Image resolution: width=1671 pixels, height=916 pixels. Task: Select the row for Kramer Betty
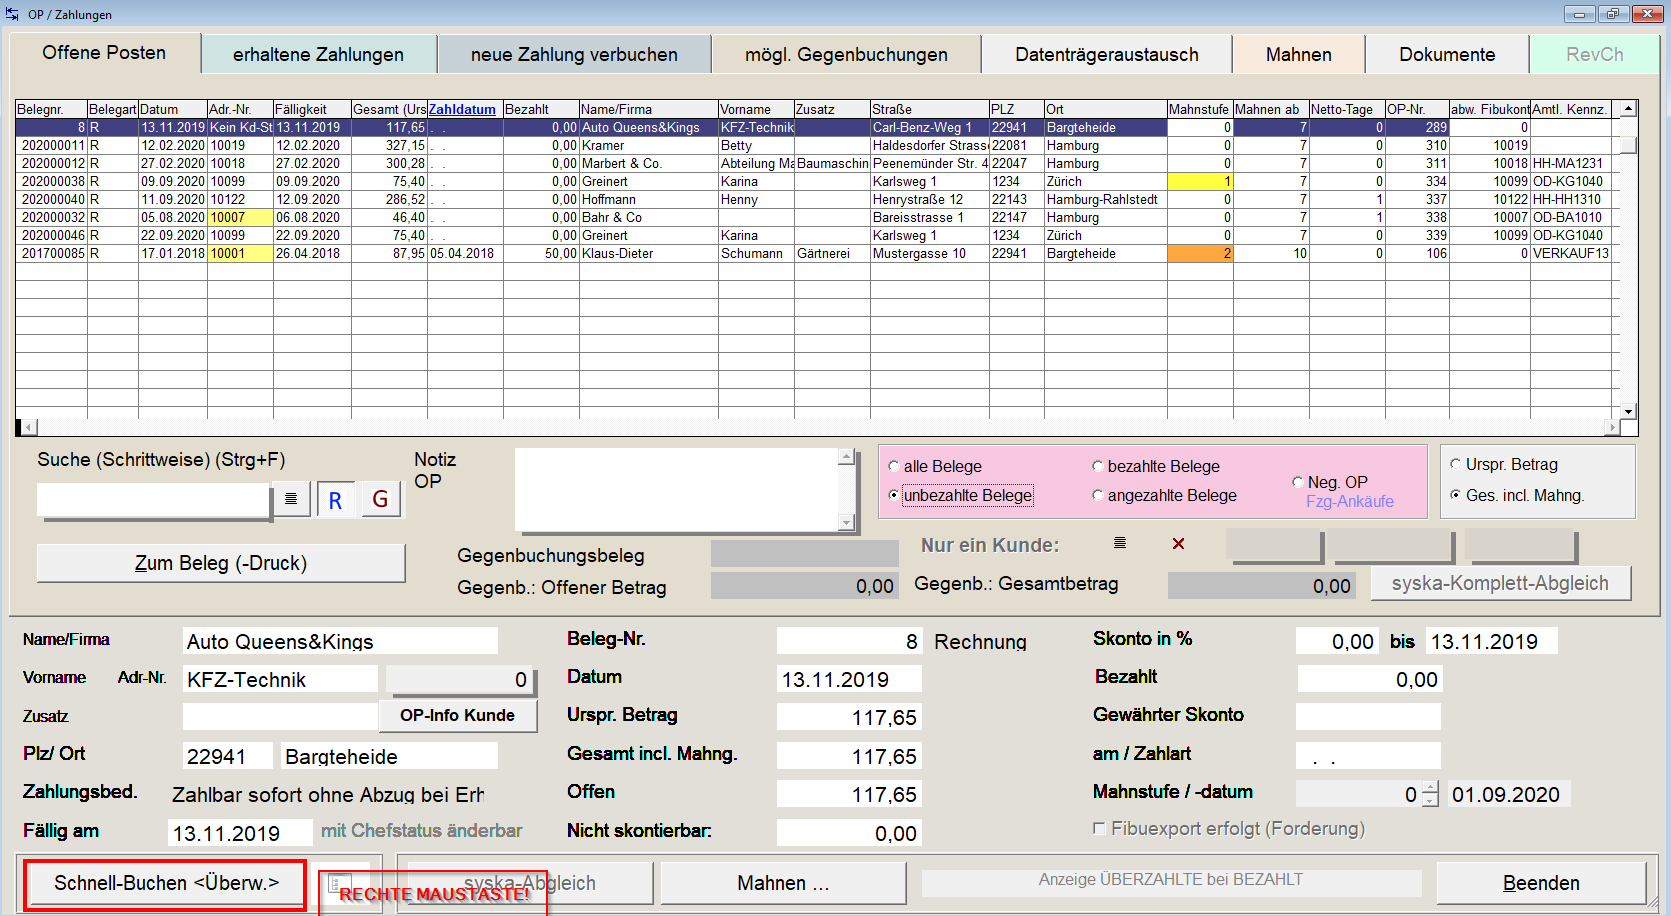[816, 145]
